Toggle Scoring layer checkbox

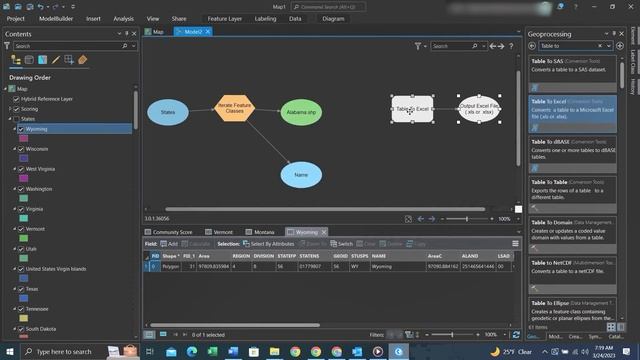click(x=16, y=109)
